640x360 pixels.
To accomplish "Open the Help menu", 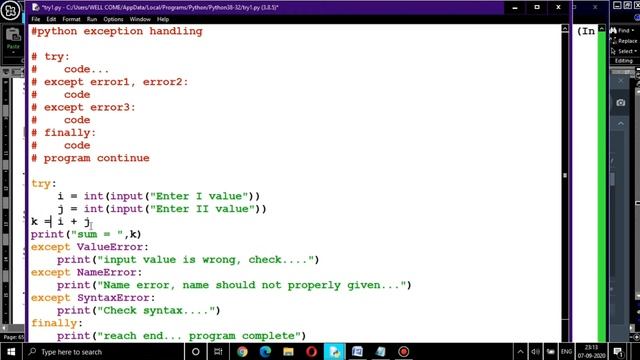I will pos(163,19).
